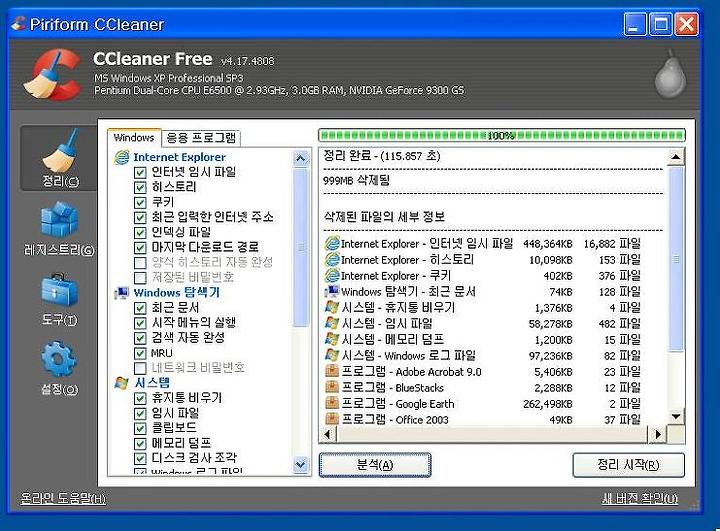
Task: Click the icon beside 시스템 - 임시 파일 result
Action: coord(332,323)
